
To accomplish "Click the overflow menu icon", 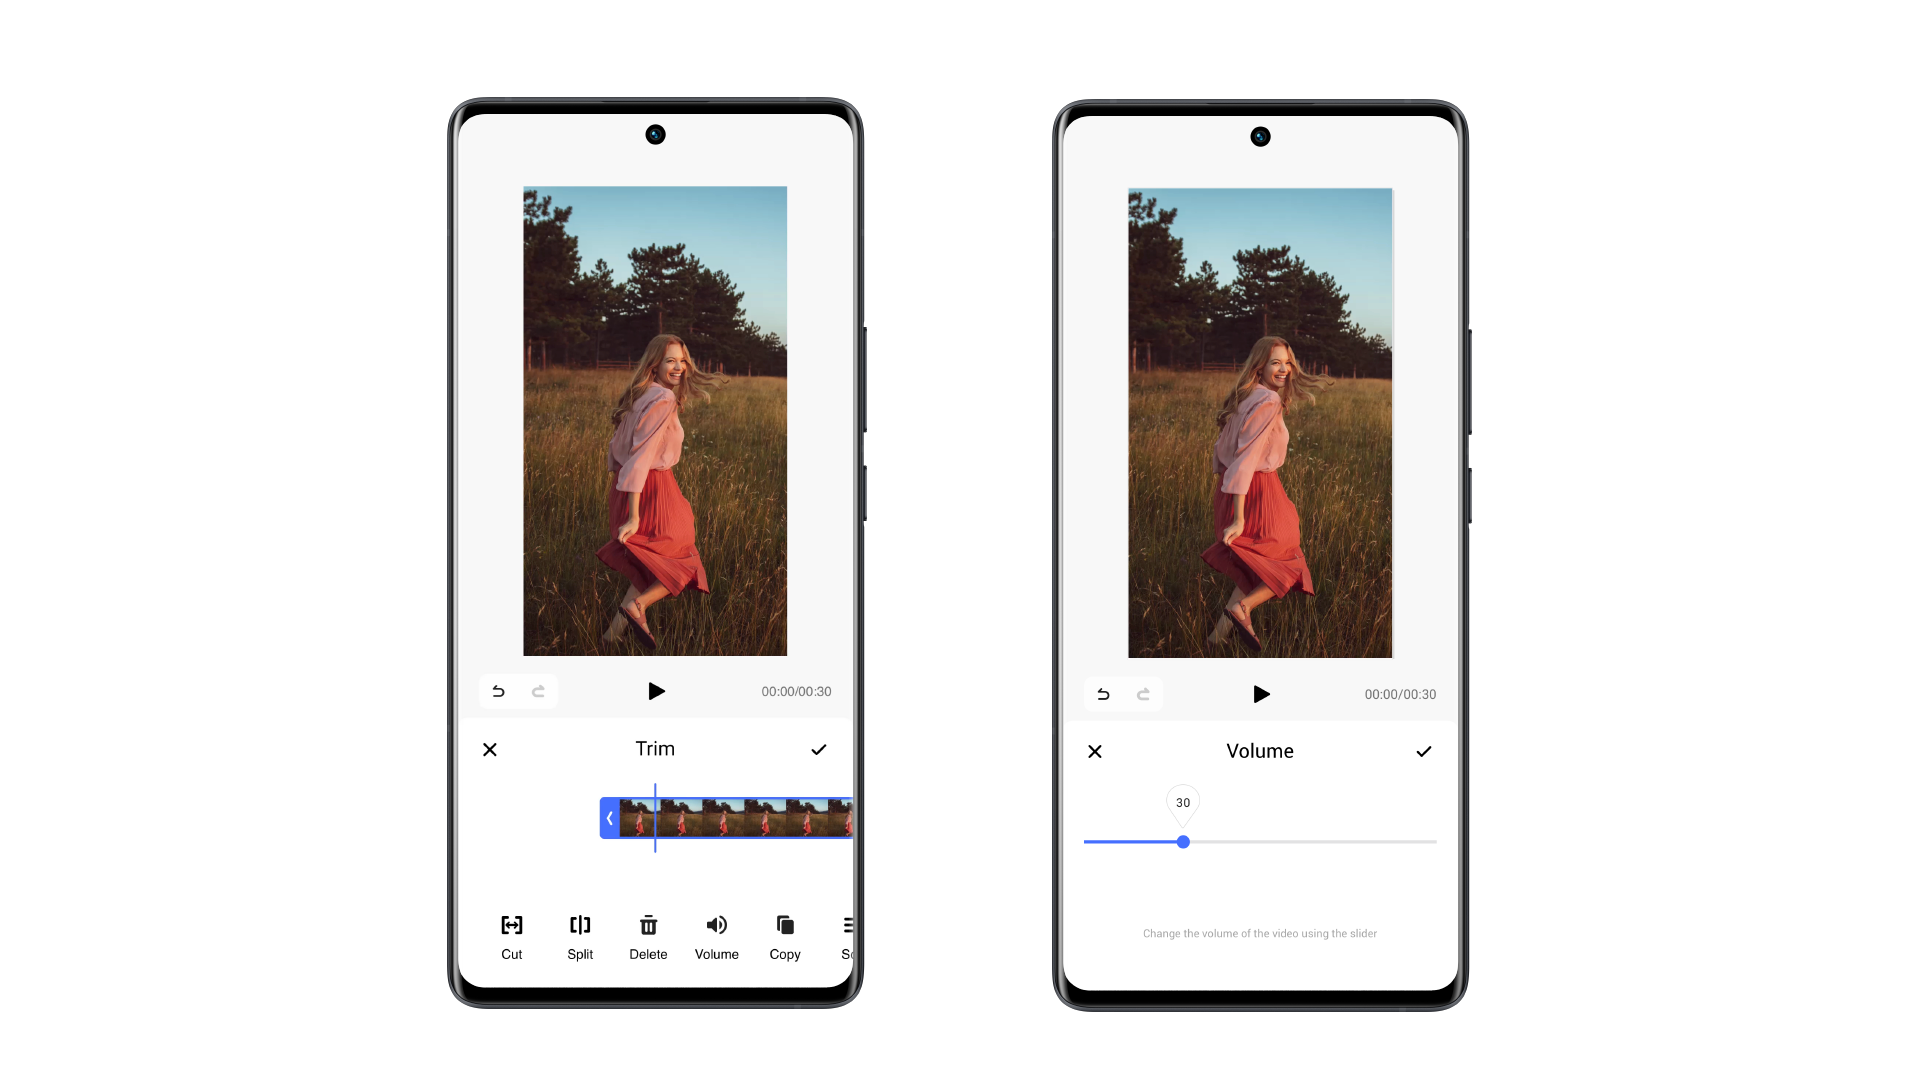I will pos(847,924).
